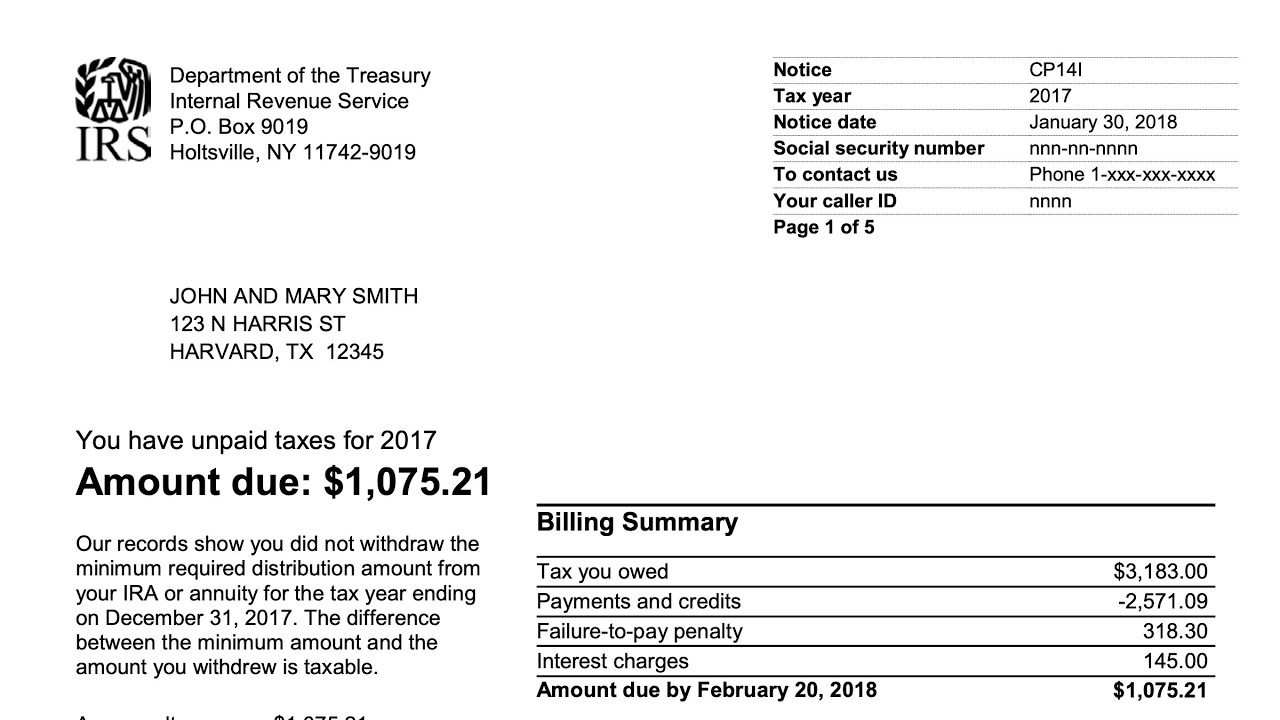Click the "Department of the Treasury" header text
The image size is (1280, 720).
[x=300, y=76]
